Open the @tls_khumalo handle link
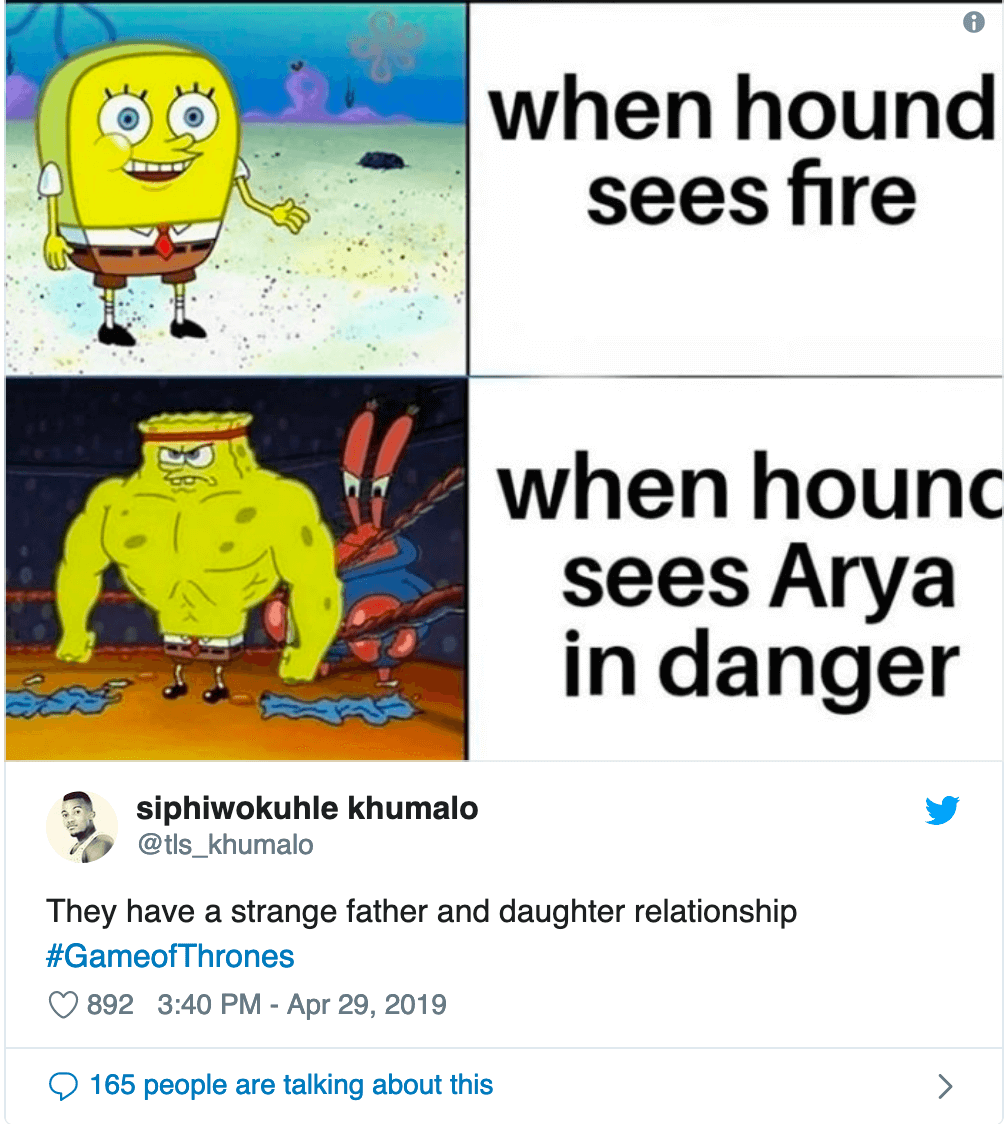This screenshot has height=1124, width=1004. click(x=225, y=844)
